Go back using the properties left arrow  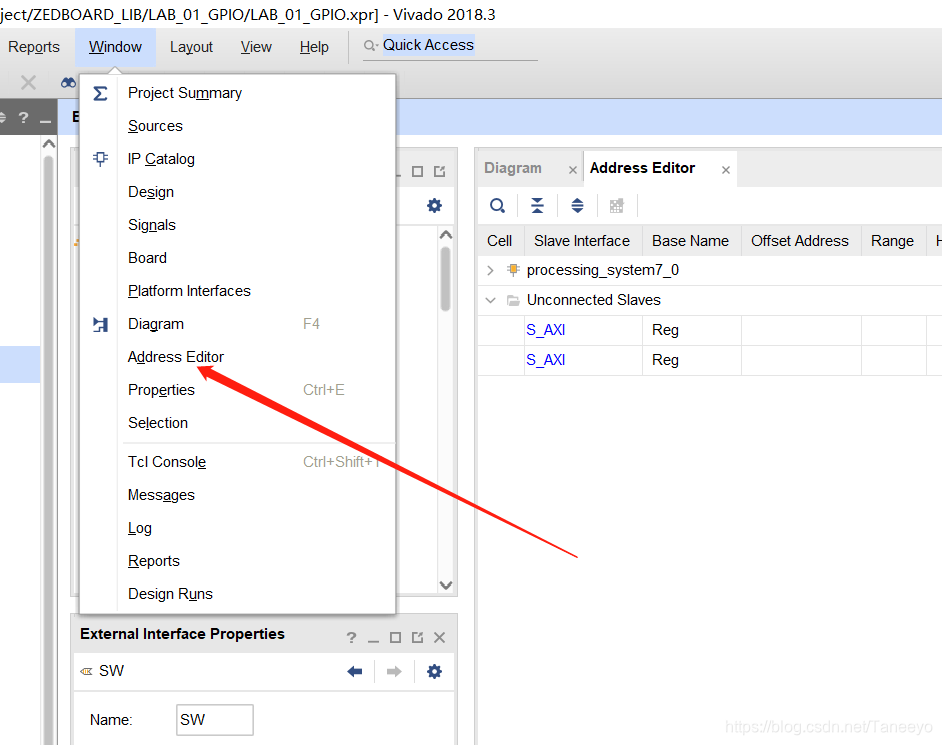click(355, 672)
